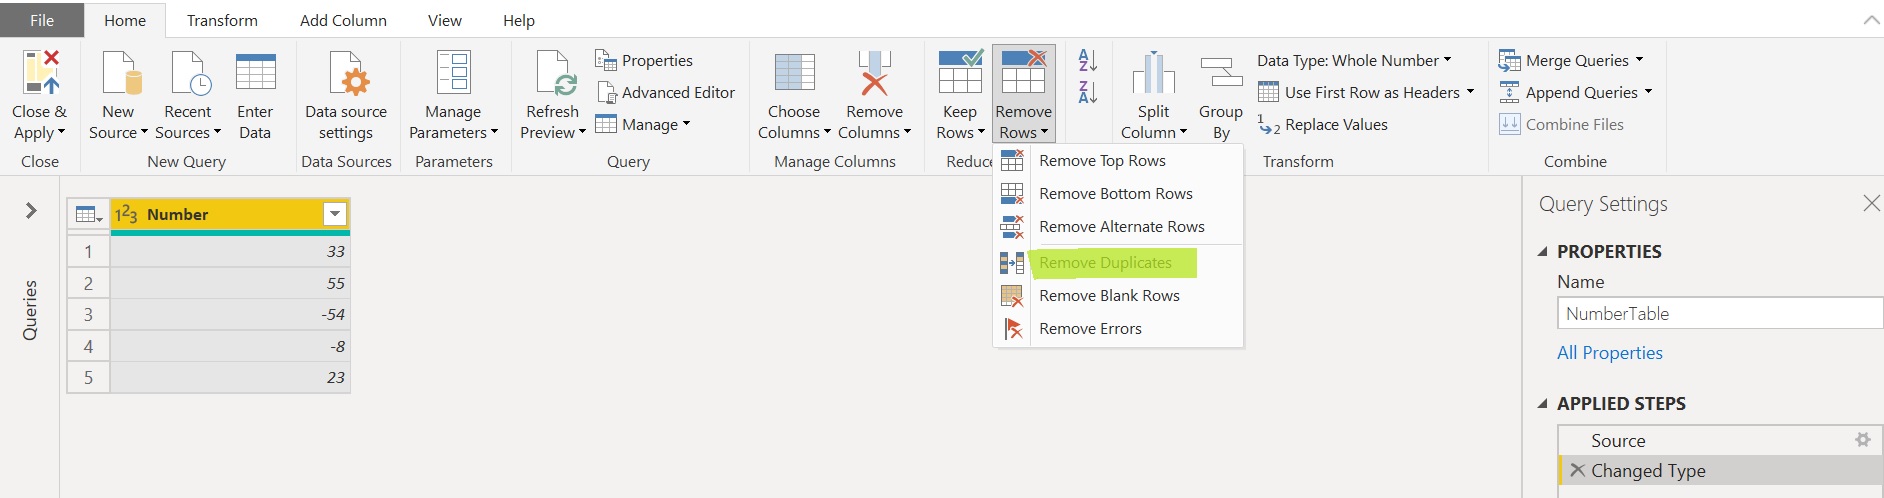Expand the Queries pane chevron
This screenshot has height=498, width=1884.
click(31, 210)
